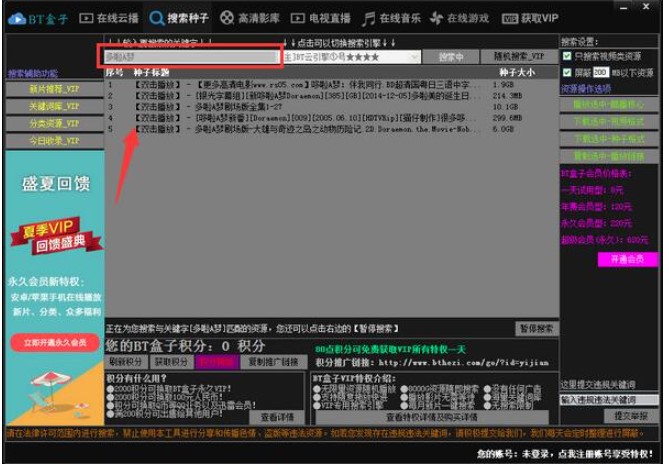Image resolution: width=669 pixels, height=465 pixels.
Task: Open 今日收录_VIP in left sidebar
Action: (x=54, y=140)
